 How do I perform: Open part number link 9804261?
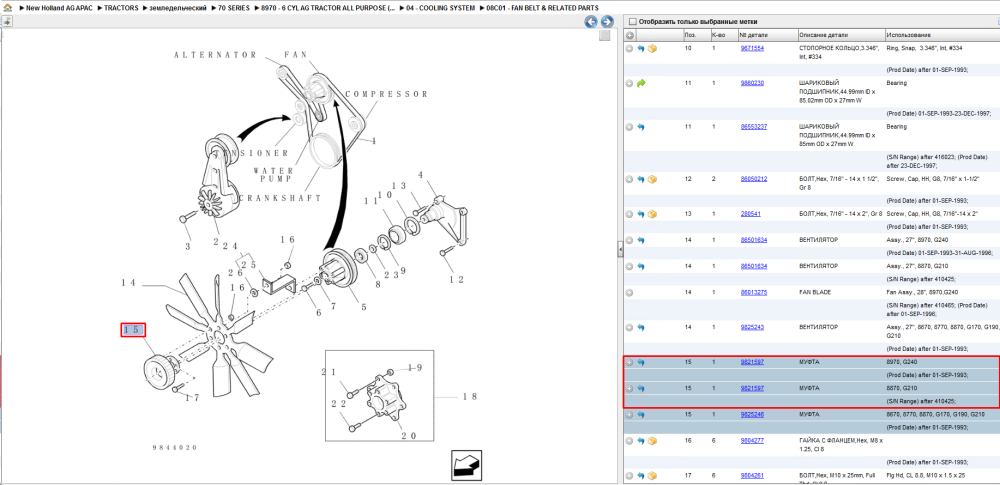pyautogui.click(x=752, y=475)
